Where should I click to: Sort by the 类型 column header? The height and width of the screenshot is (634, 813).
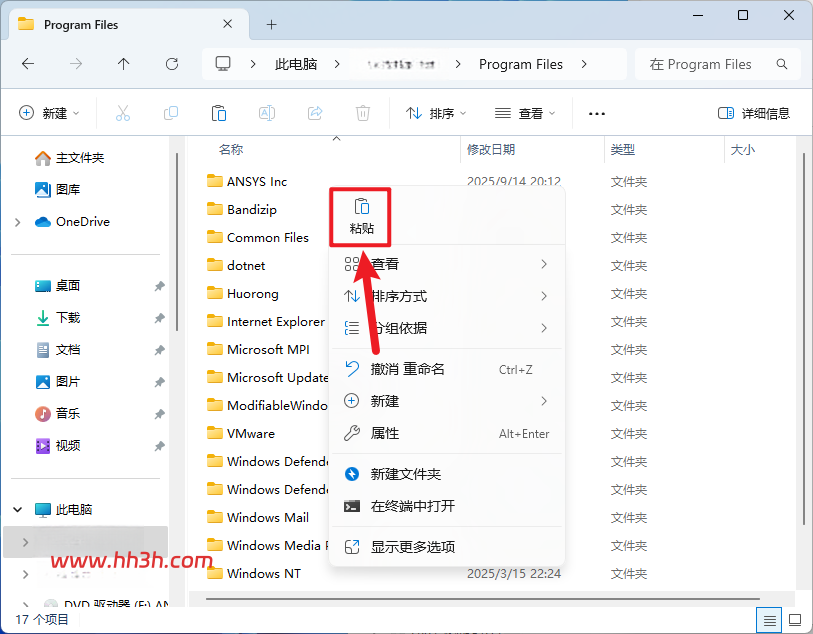(x=622, y=150)
